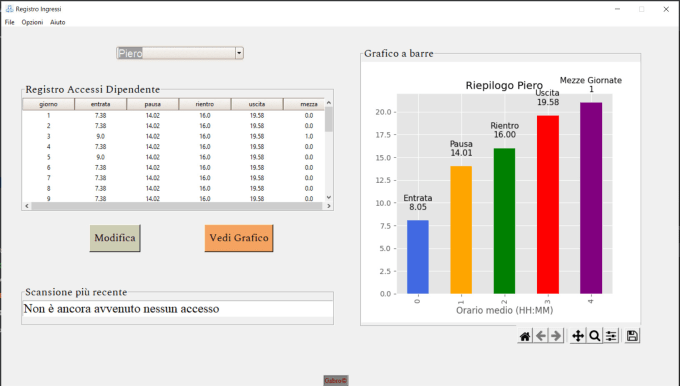
Task: Click the table's scroll down arrow
Action: point(329,197)
